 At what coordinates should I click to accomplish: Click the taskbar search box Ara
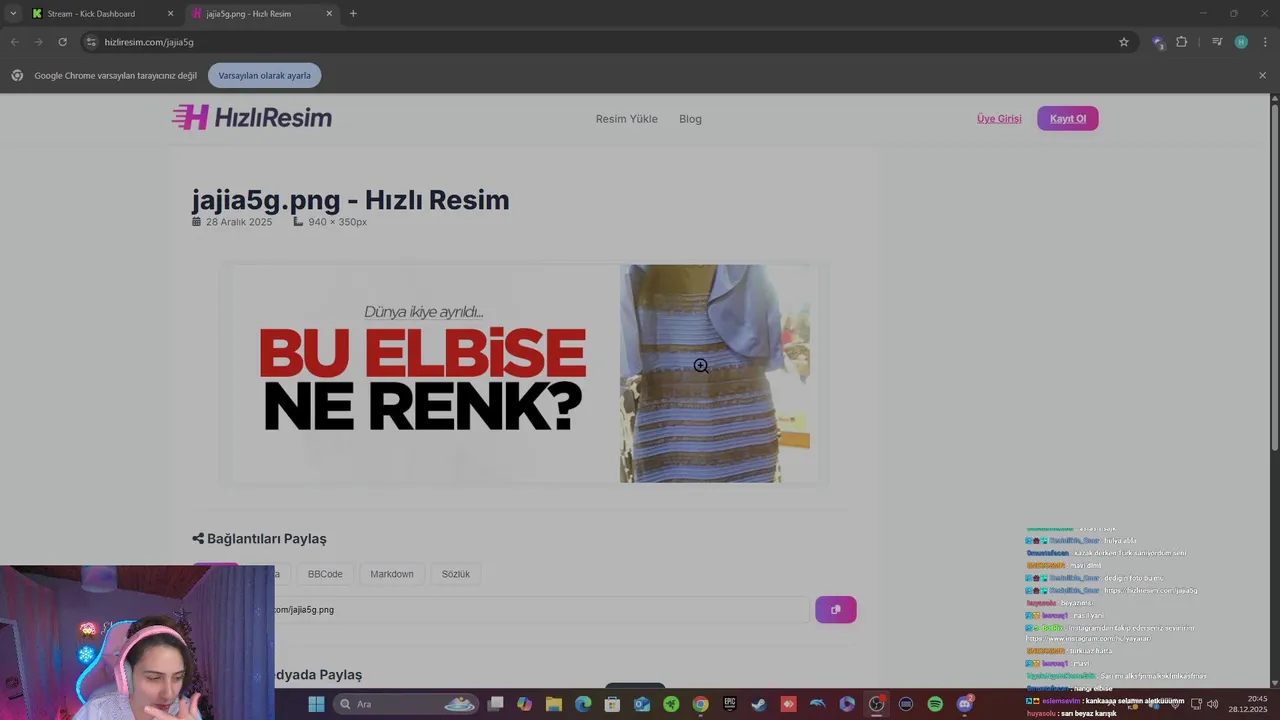[x=408, y=704]
